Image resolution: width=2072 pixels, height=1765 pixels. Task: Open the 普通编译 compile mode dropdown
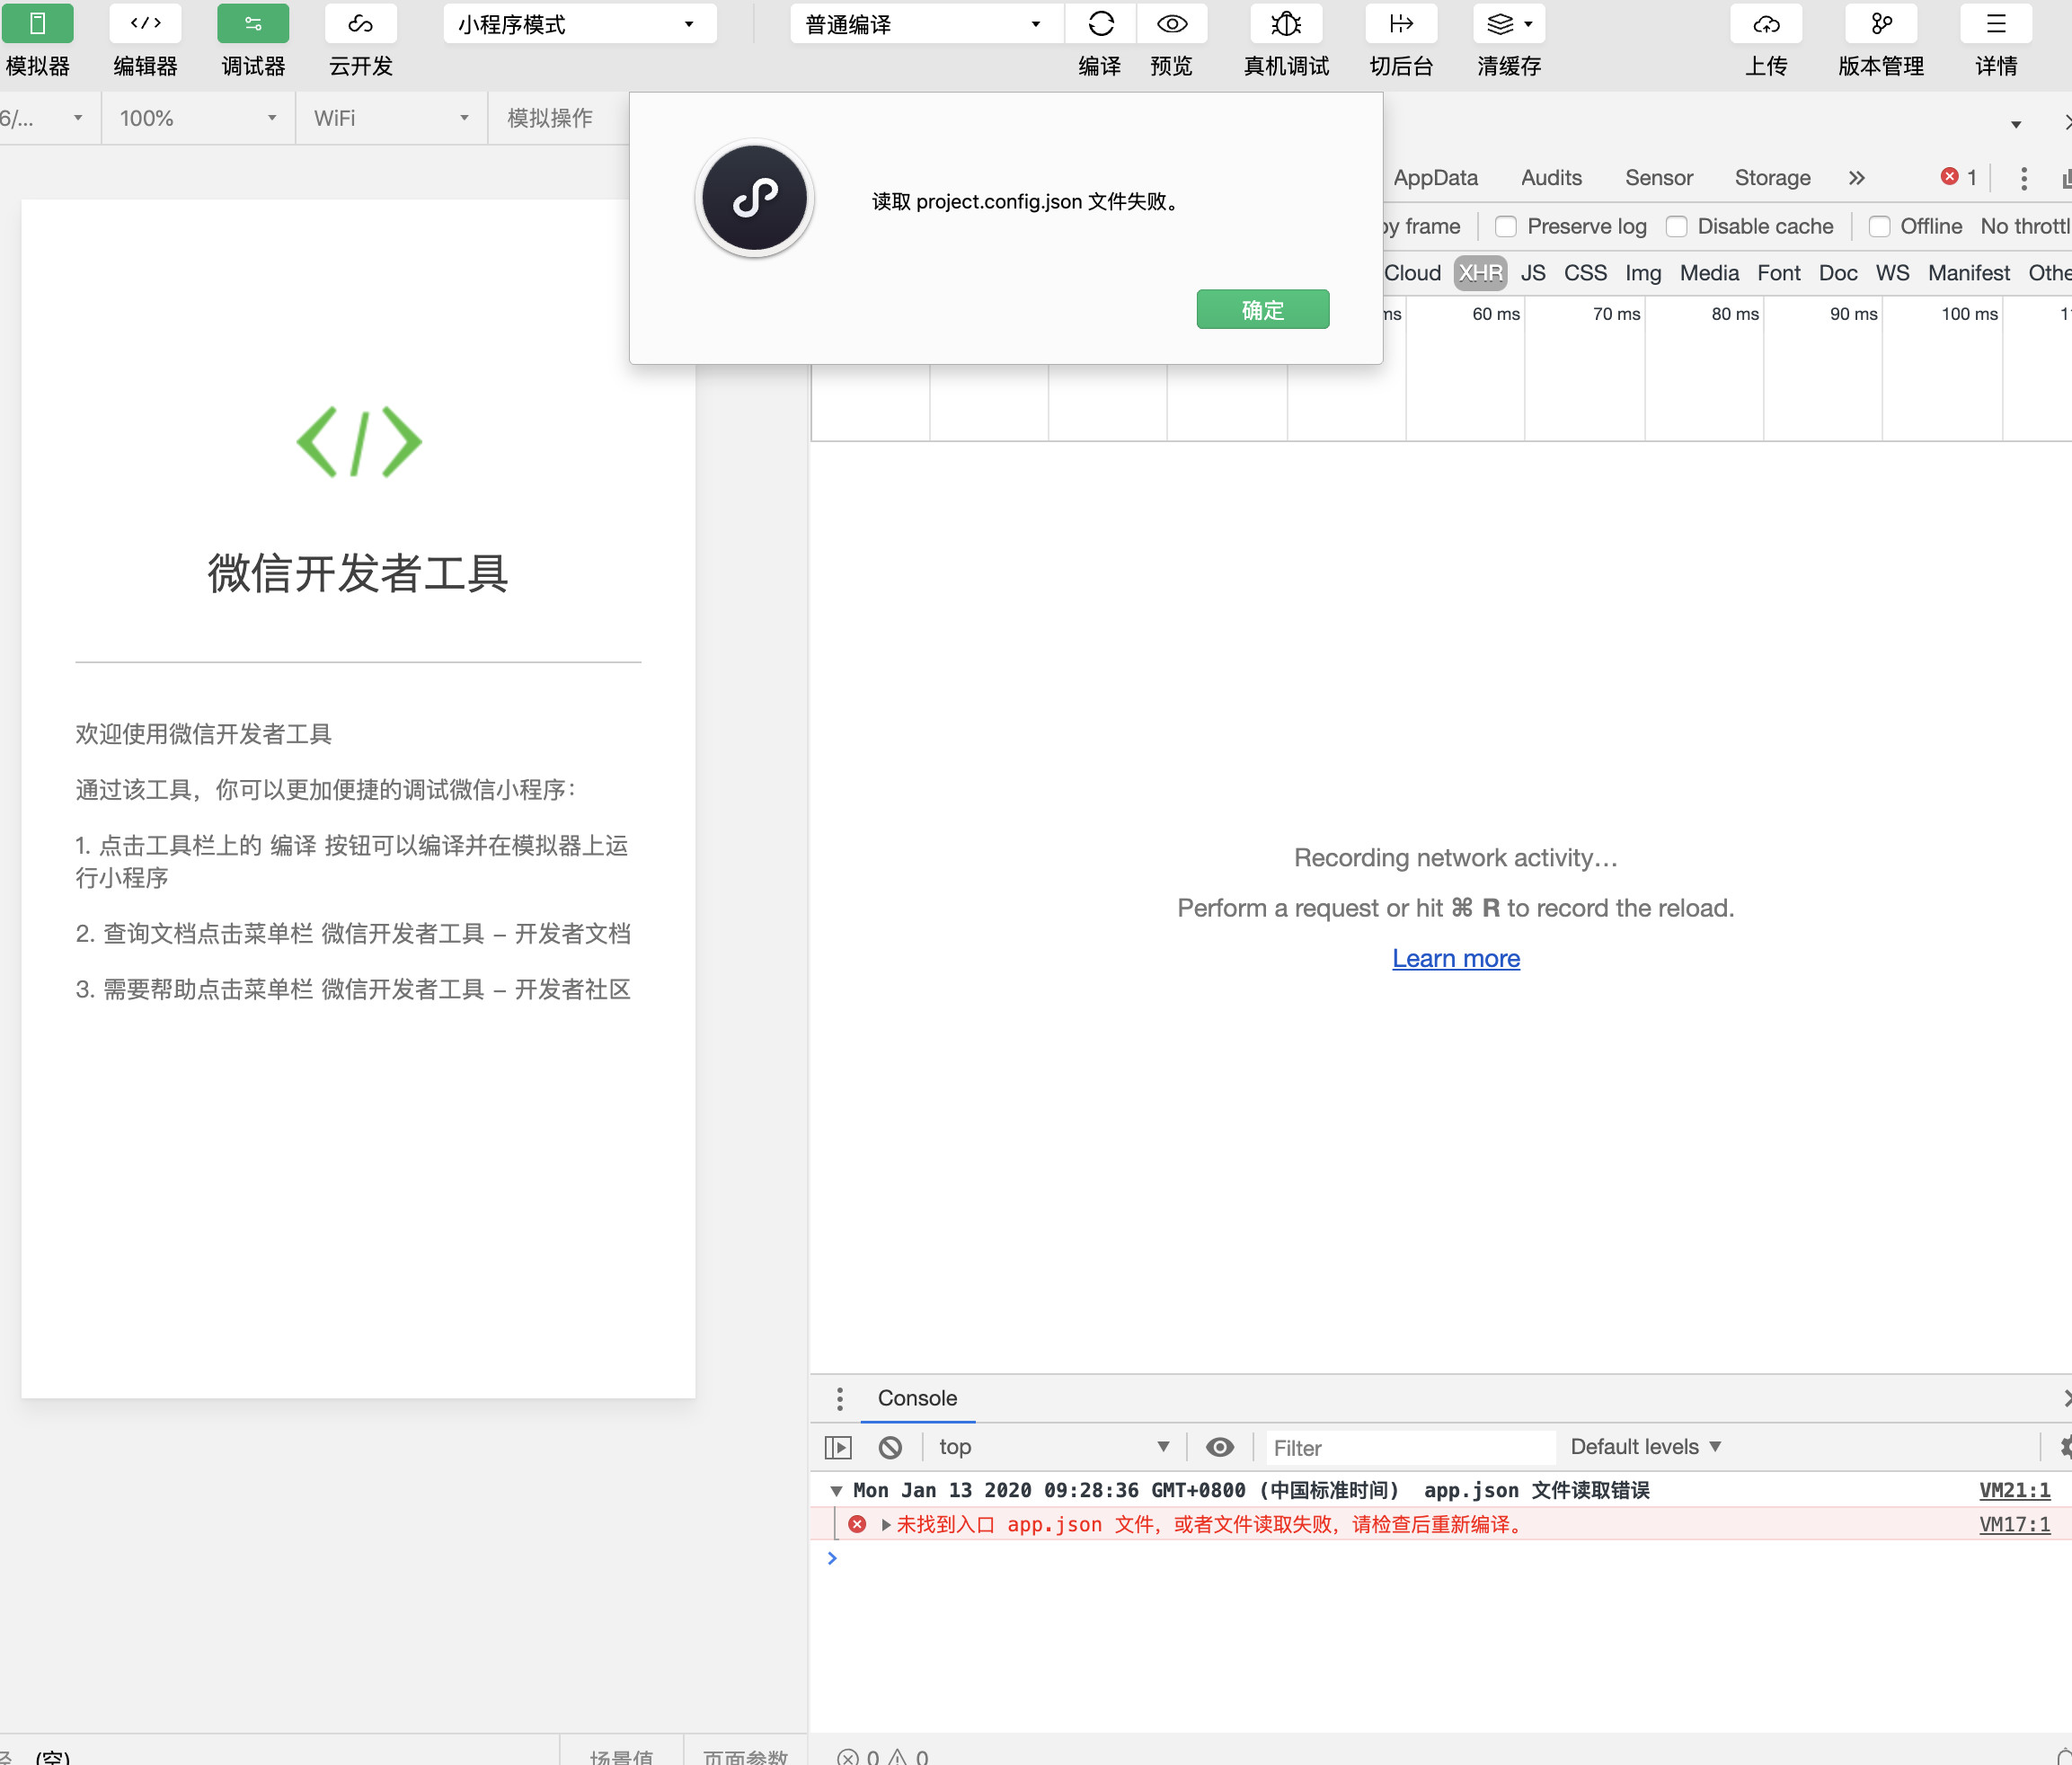(924, 24)
